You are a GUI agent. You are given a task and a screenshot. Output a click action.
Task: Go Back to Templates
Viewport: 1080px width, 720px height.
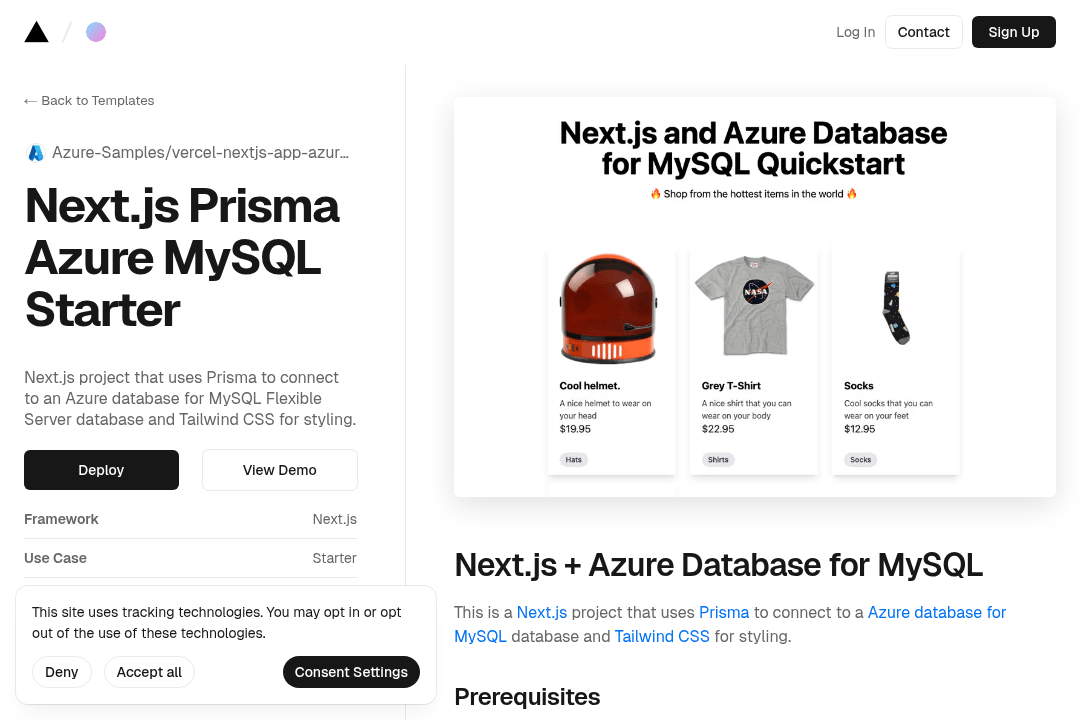point(89,100)
